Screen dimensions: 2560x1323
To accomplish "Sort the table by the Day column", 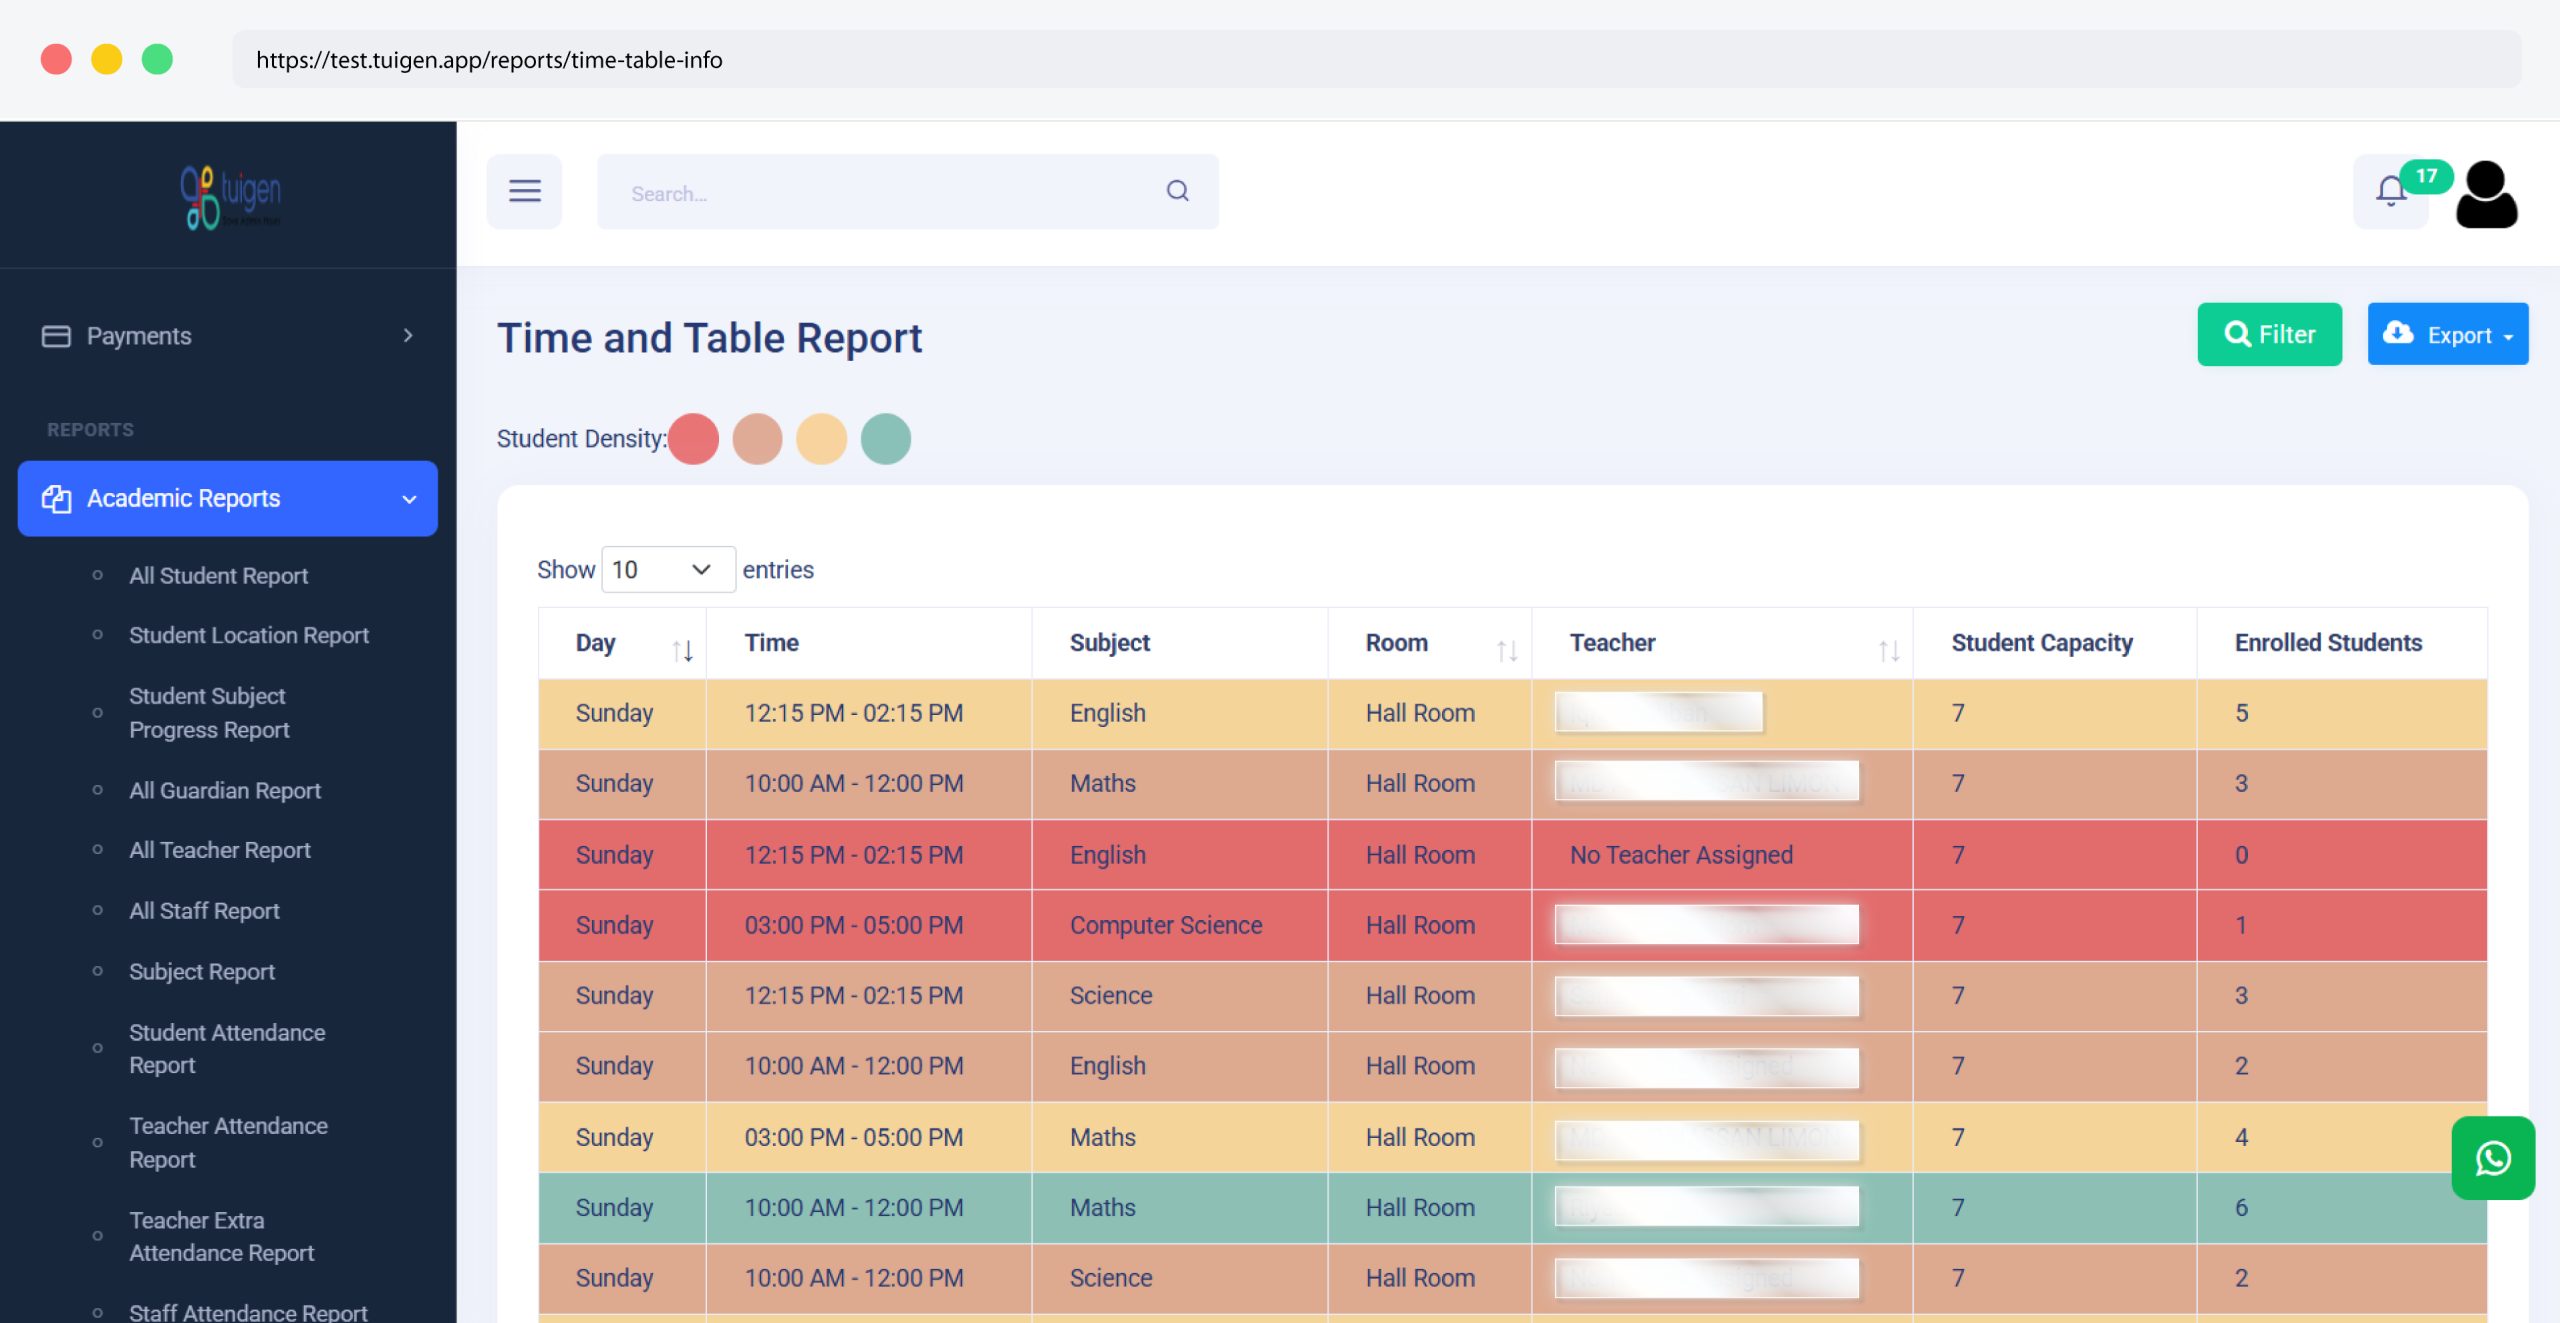I will point(684,648).
